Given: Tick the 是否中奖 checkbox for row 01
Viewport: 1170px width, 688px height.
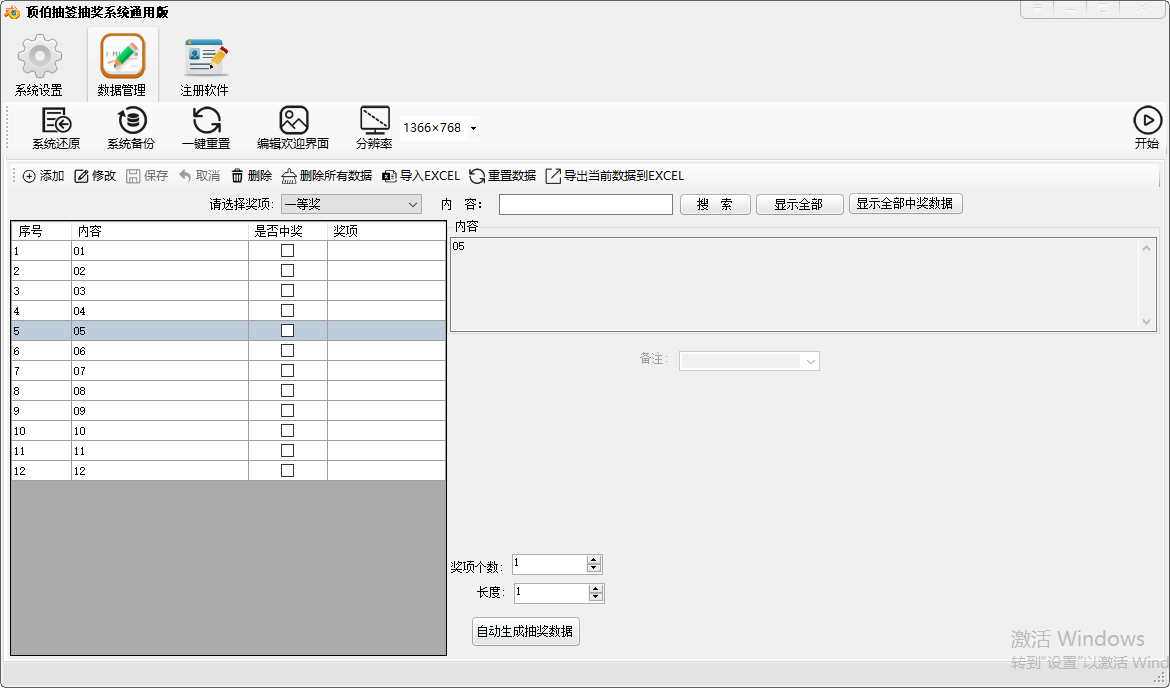Looking at the screenshot, I should pyautogui.click(x=287, y=251).
